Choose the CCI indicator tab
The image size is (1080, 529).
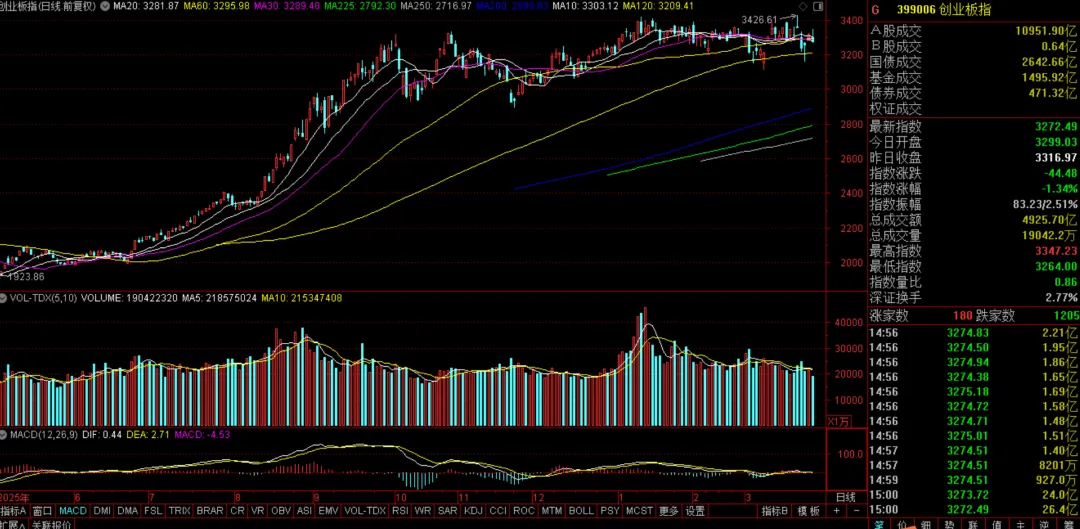pyautogui.click(x=498, y=510)
